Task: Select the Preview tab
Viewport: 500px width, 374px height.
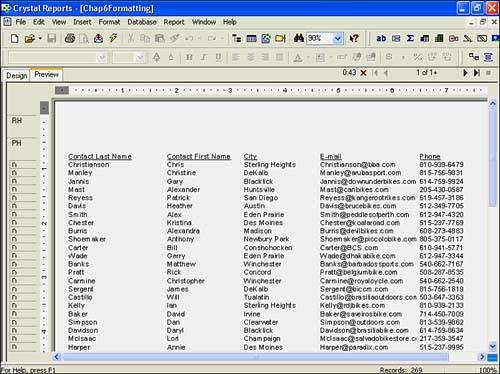Action: 46,75
